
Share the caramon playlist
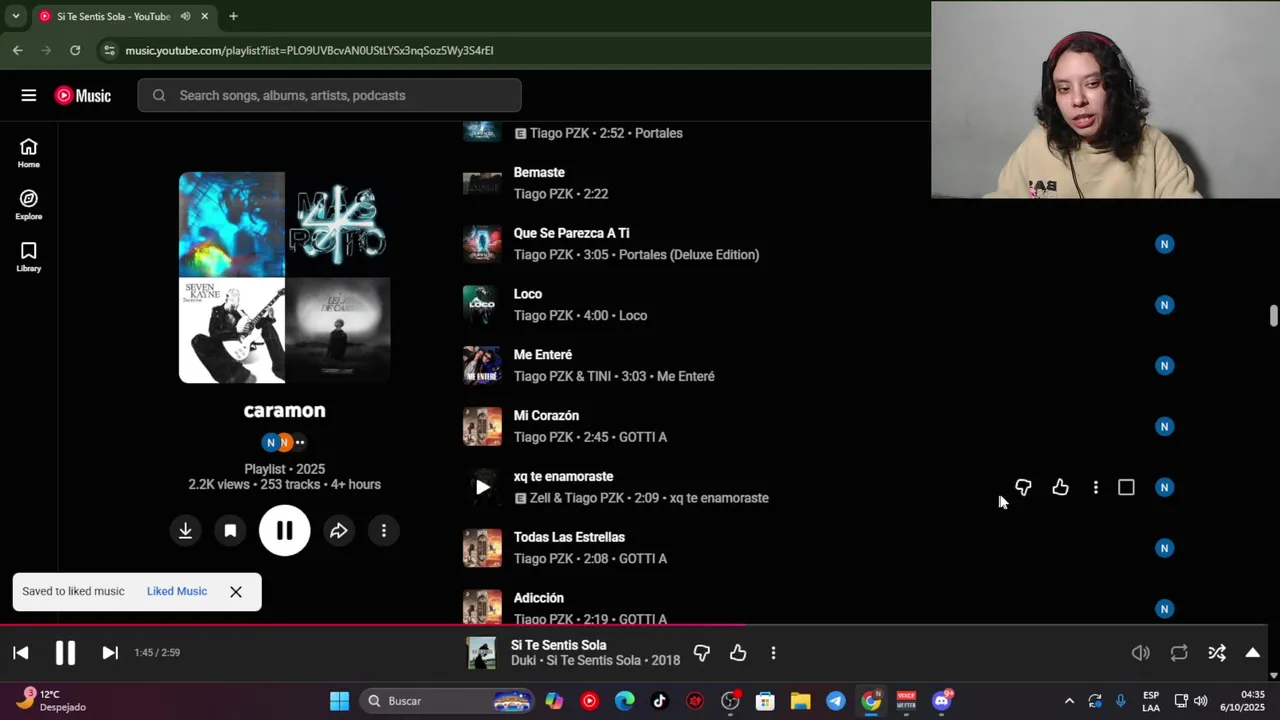pyautogui.click(x=339, y=531)
